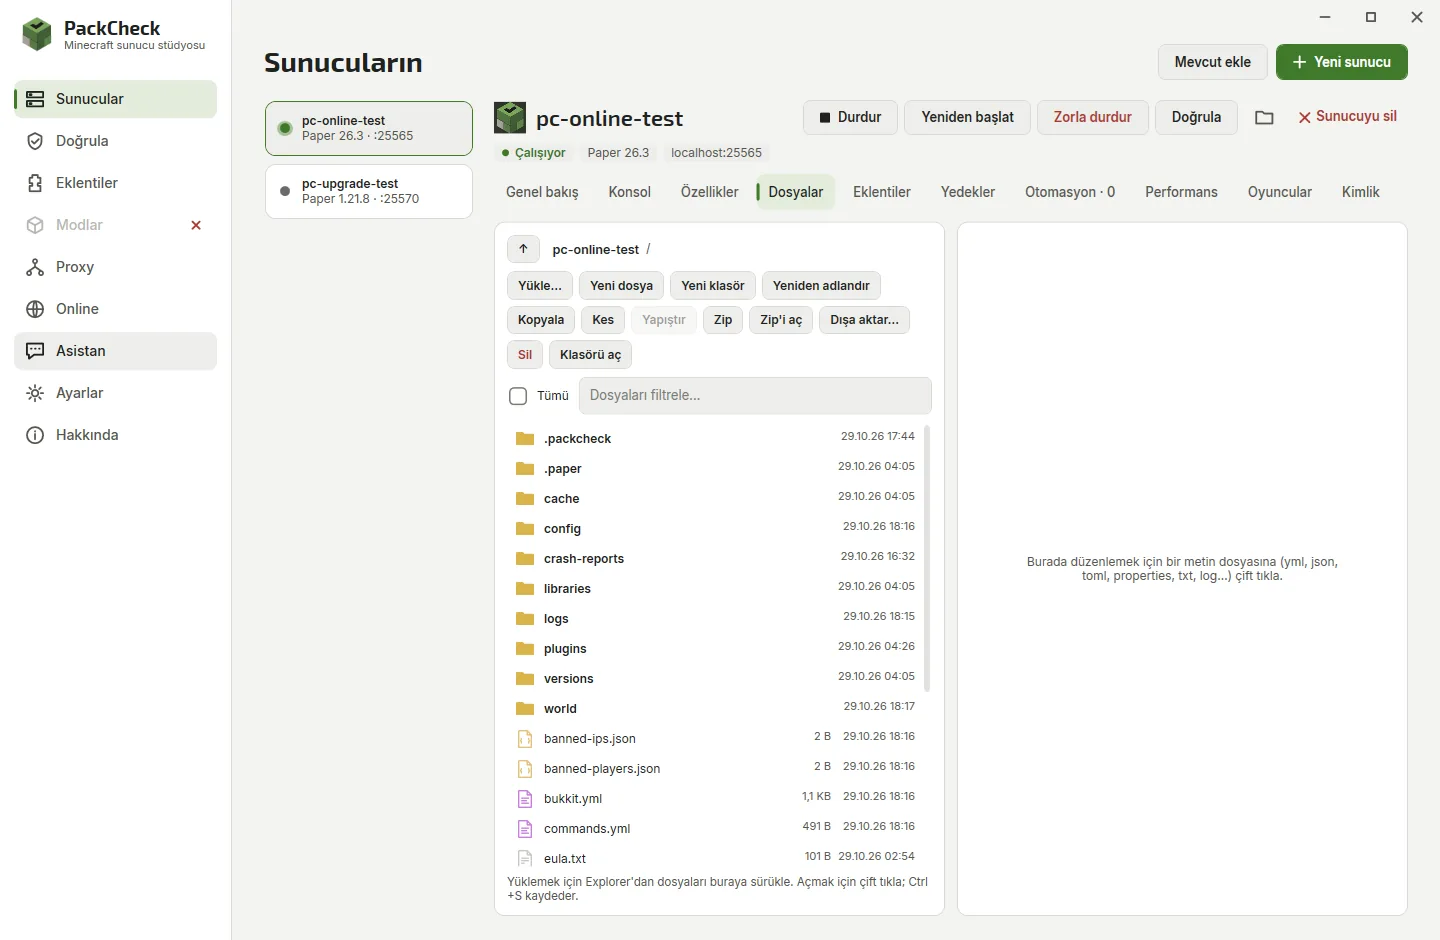Click the Mevcut ekle button
Image resolution: width=1440 pixels, height=940 pixels.
click(1212, 62)
